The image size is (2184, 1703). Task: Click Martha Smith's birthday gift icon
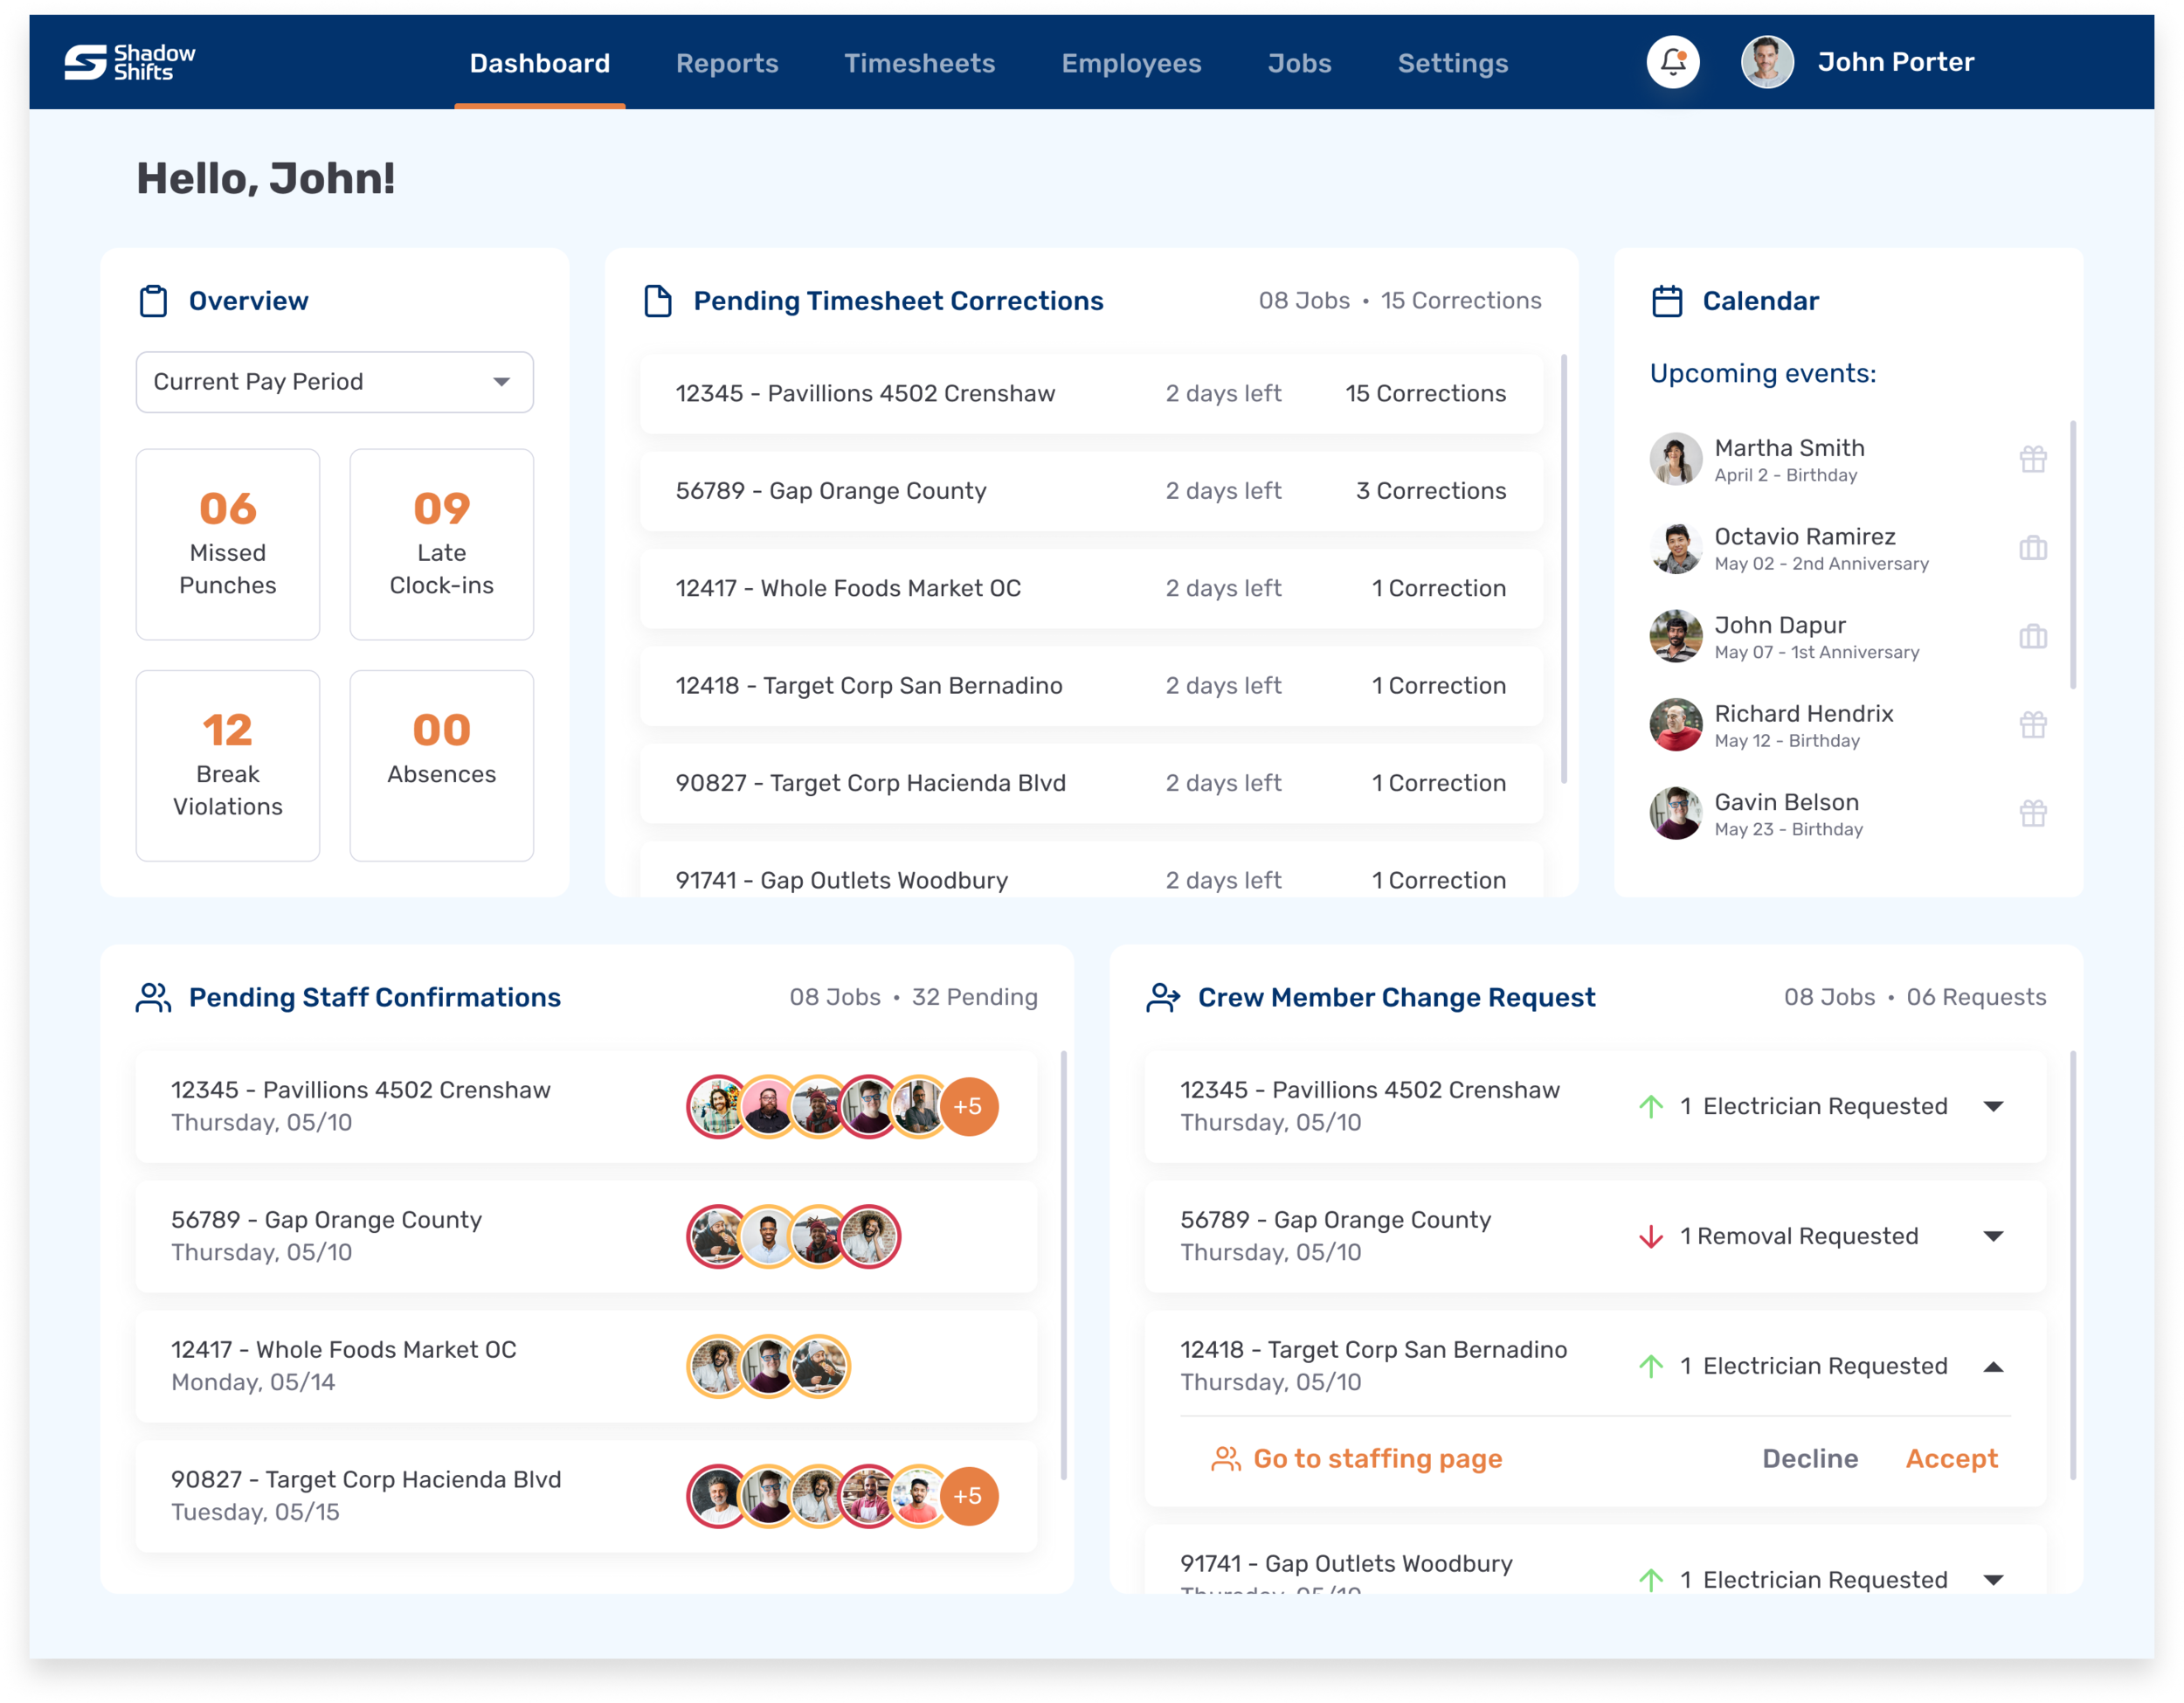tap(2032, 459)
